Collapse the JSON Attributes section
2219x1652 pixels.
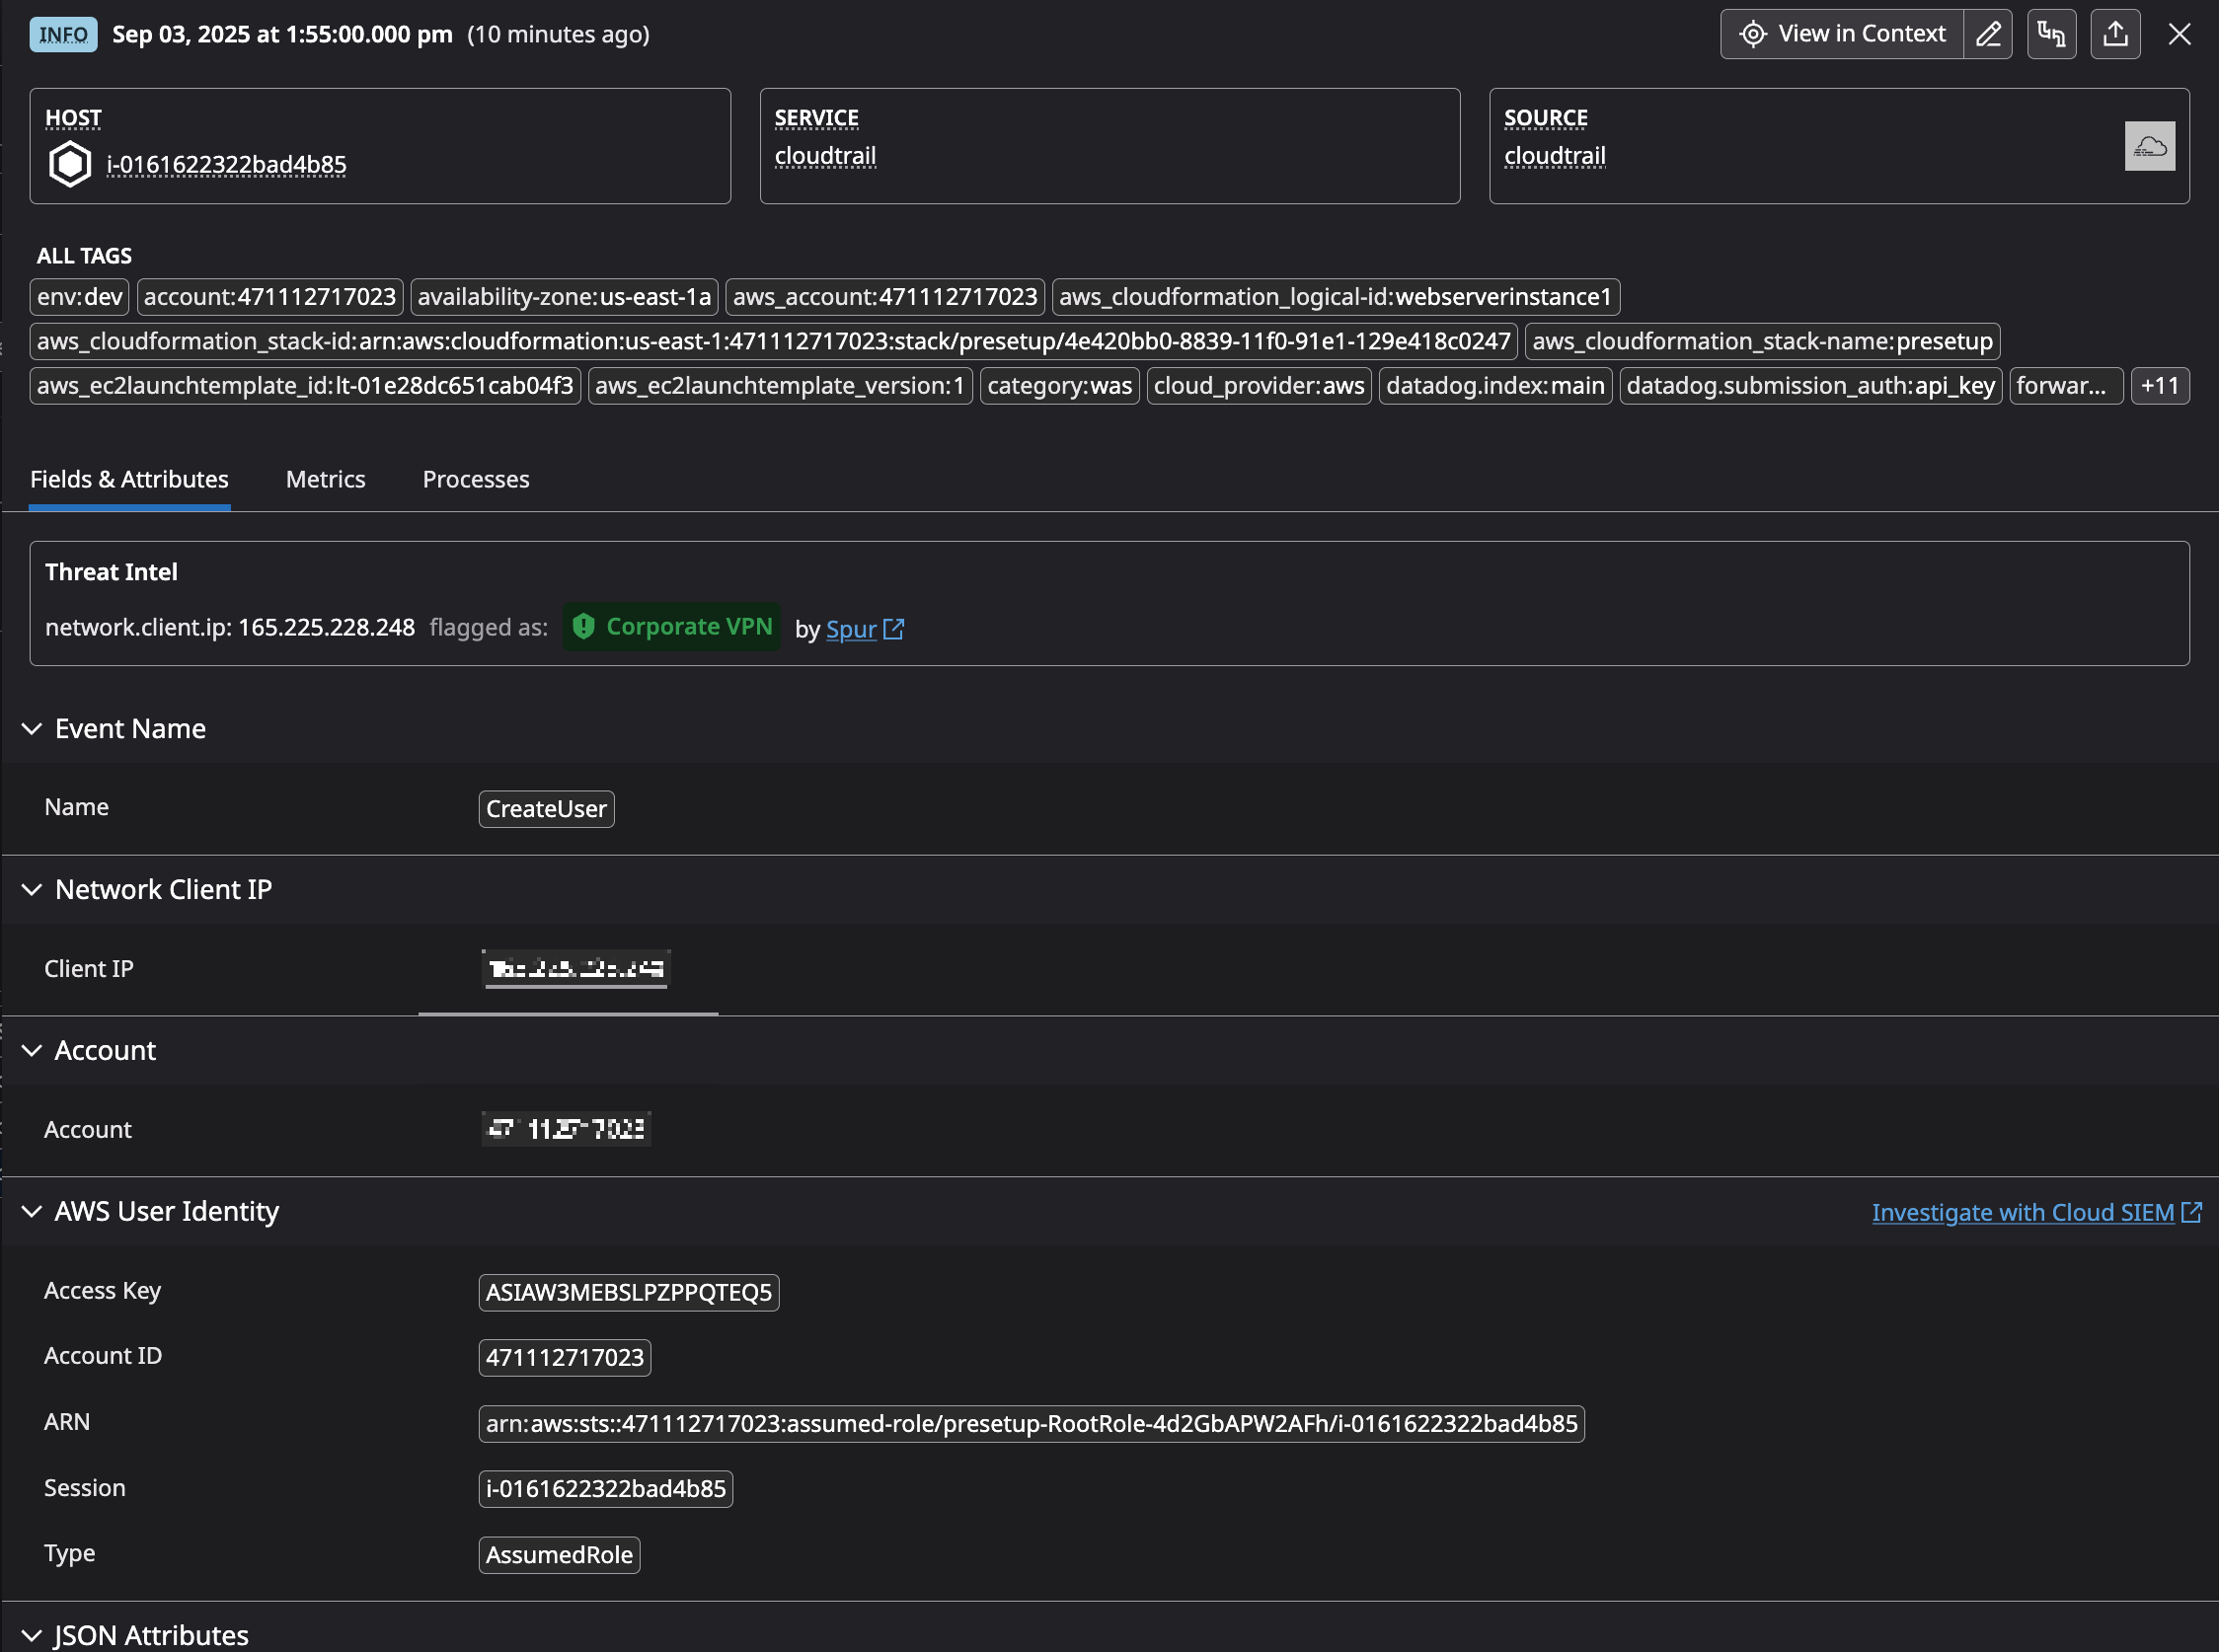[x=32, y=1635]
